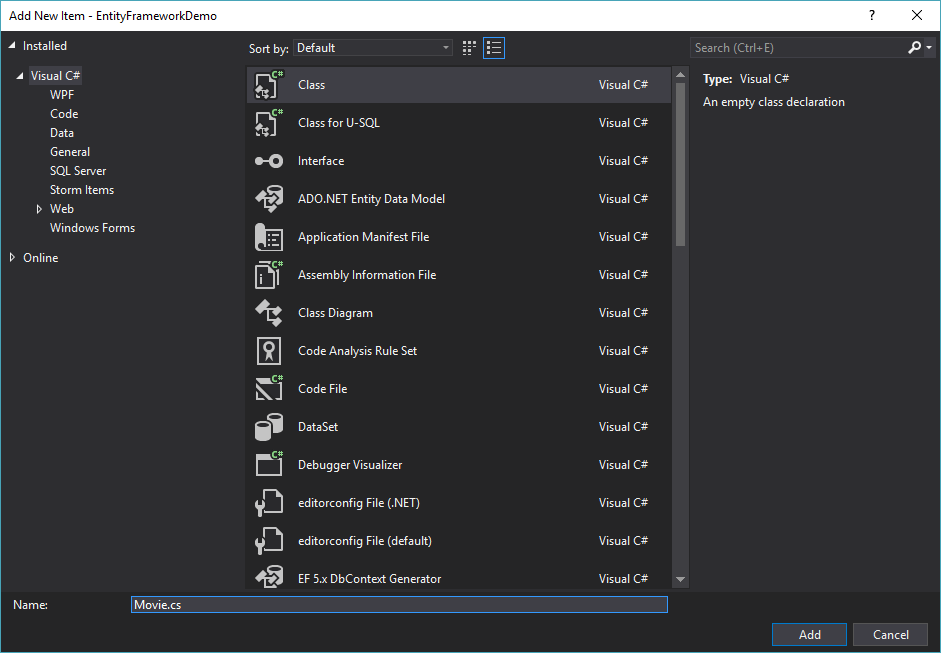
Task: Close the Add New Item dialog
Action: [917, 16]
